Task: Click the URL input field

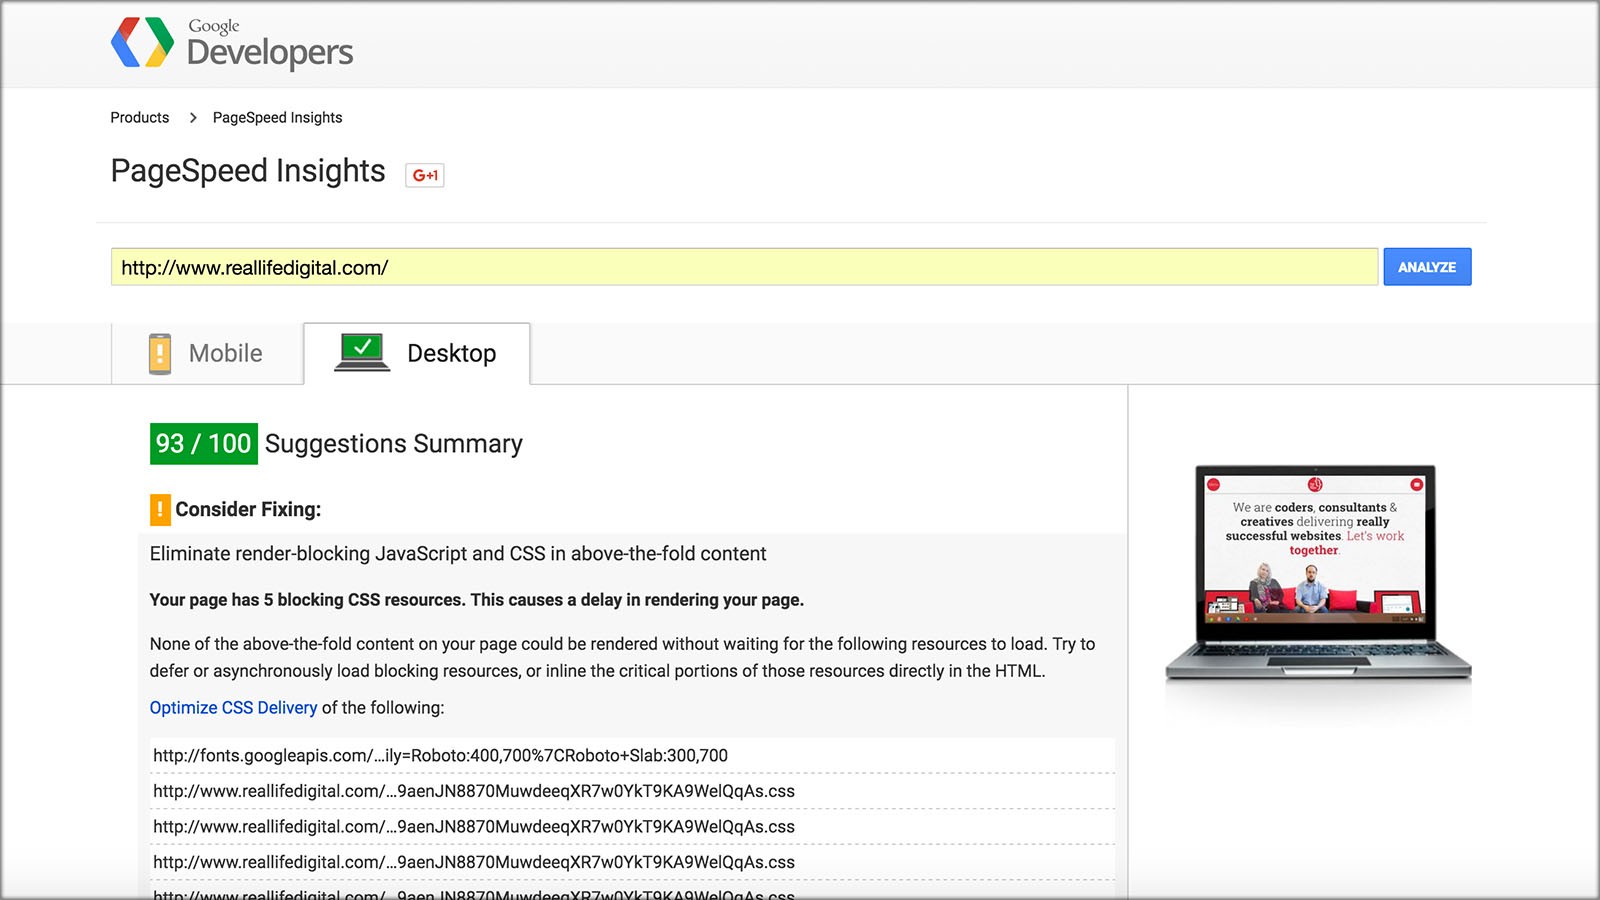Action: 744,267
